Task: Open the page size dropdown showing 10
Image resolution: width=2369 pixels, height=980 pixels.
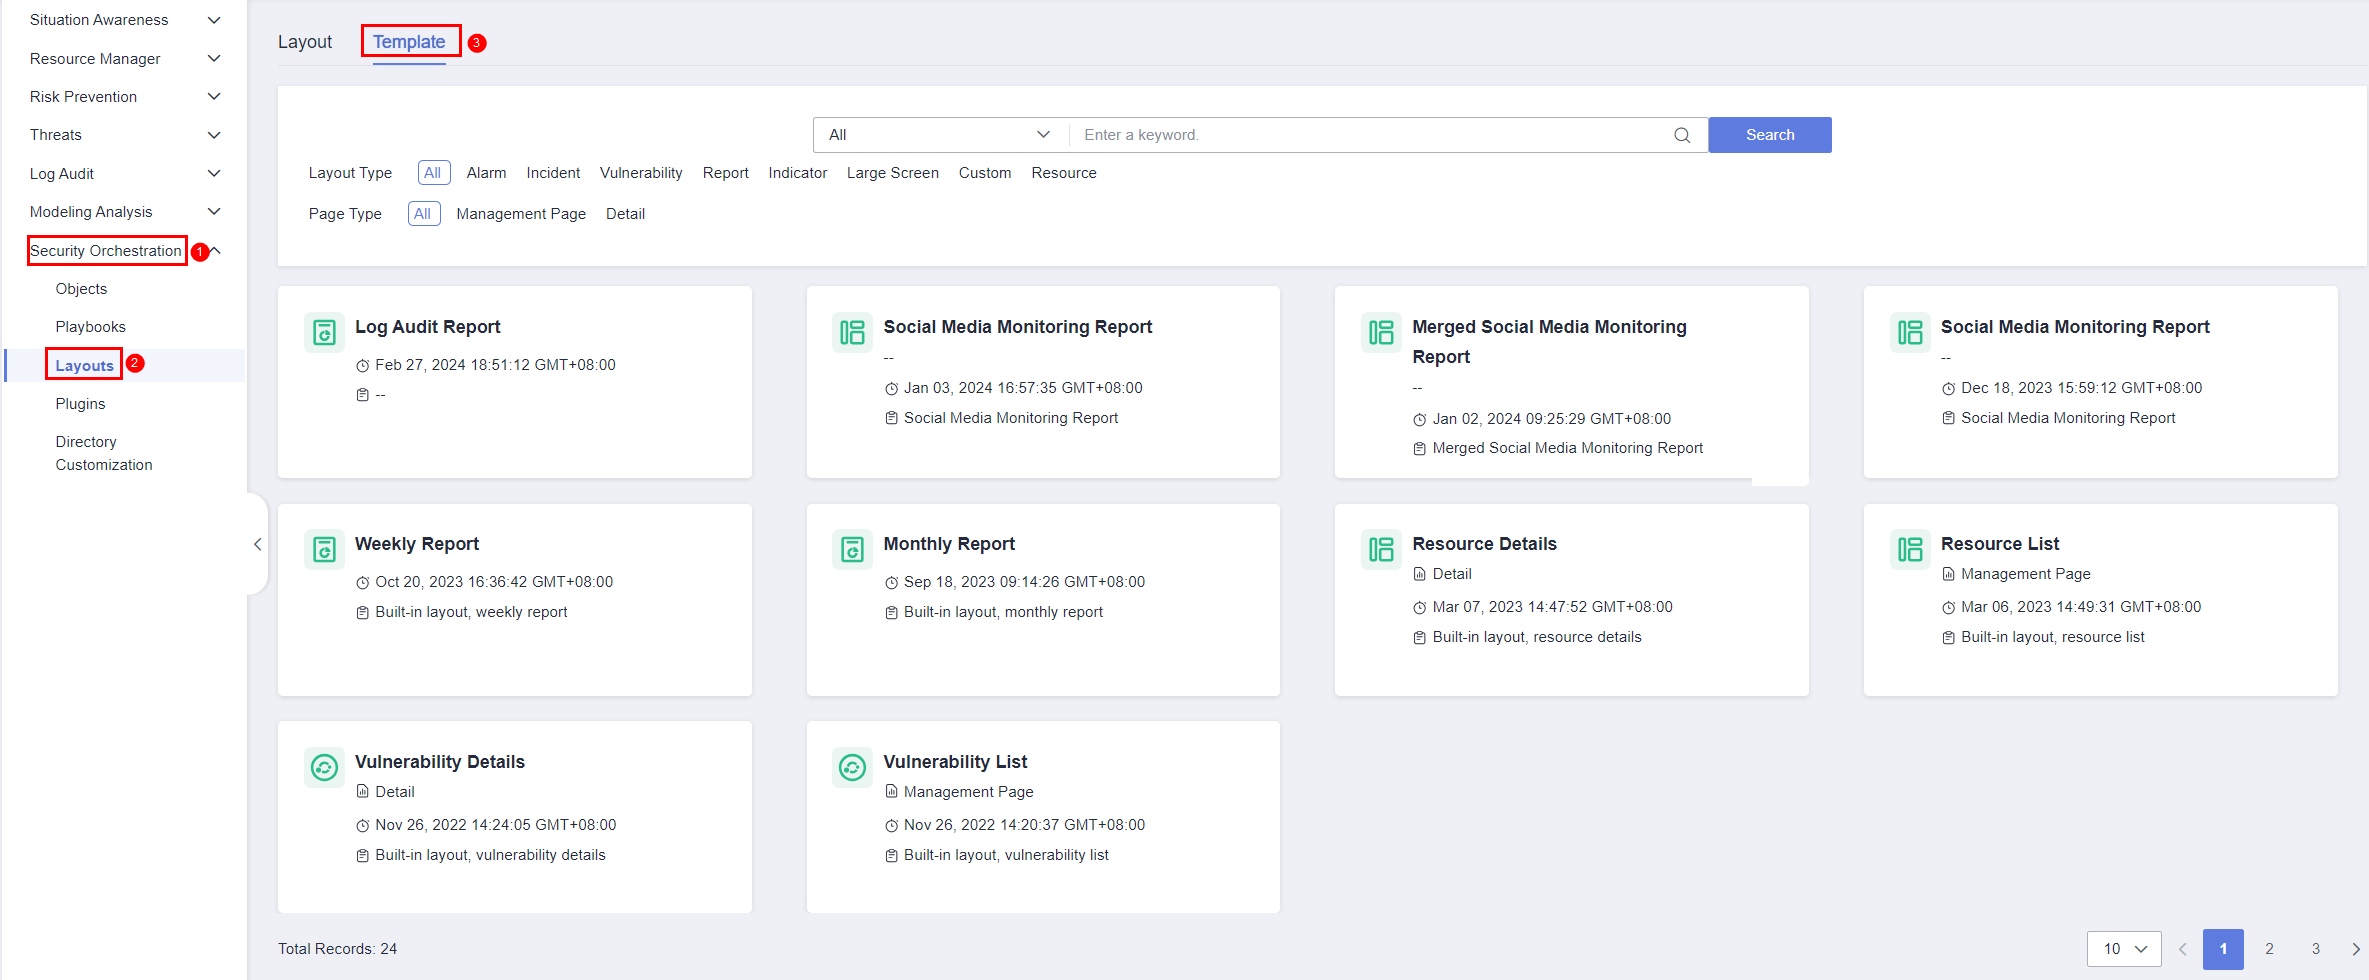Action: pyautogui.click(x=2123, y=949)
